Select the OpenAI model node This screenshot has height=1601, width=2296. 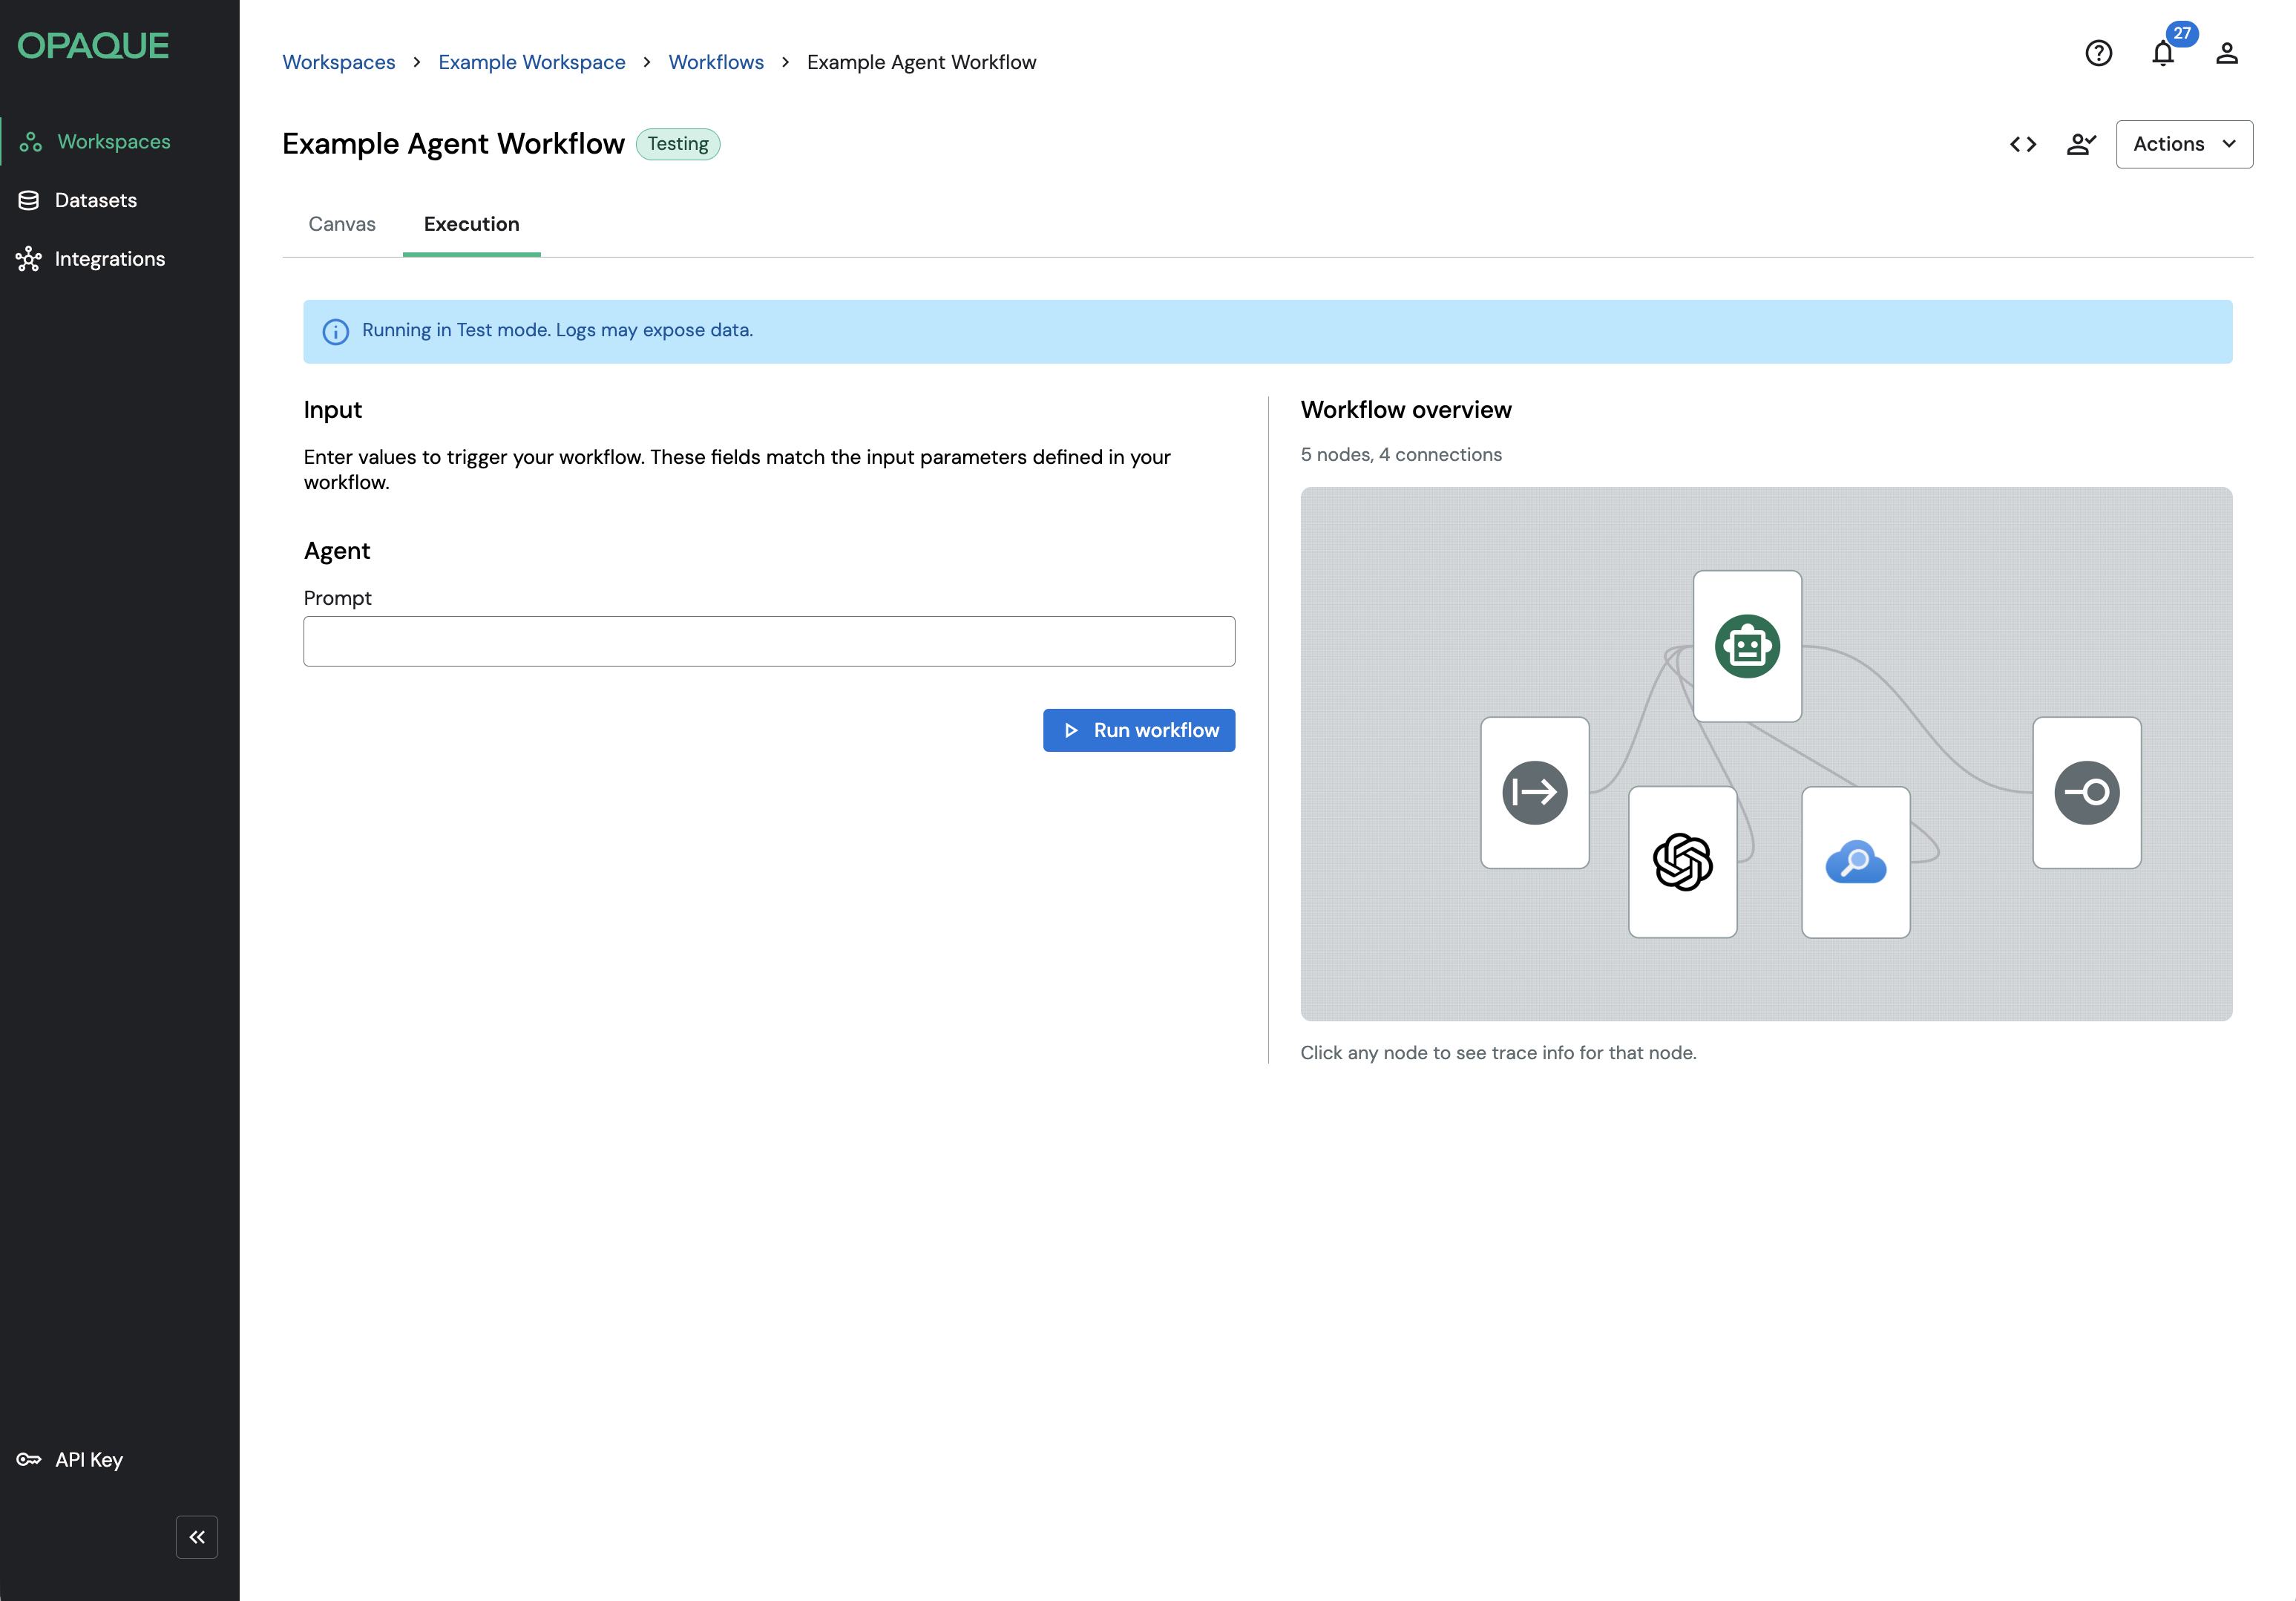[x=1682, y=861]
